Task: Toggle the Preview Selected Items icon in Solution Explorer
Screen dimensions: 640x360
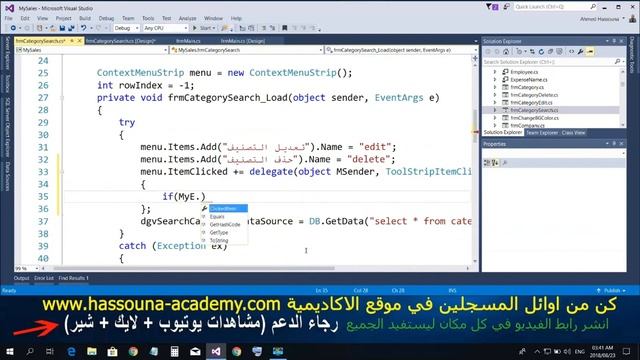Action: [590, 51]
